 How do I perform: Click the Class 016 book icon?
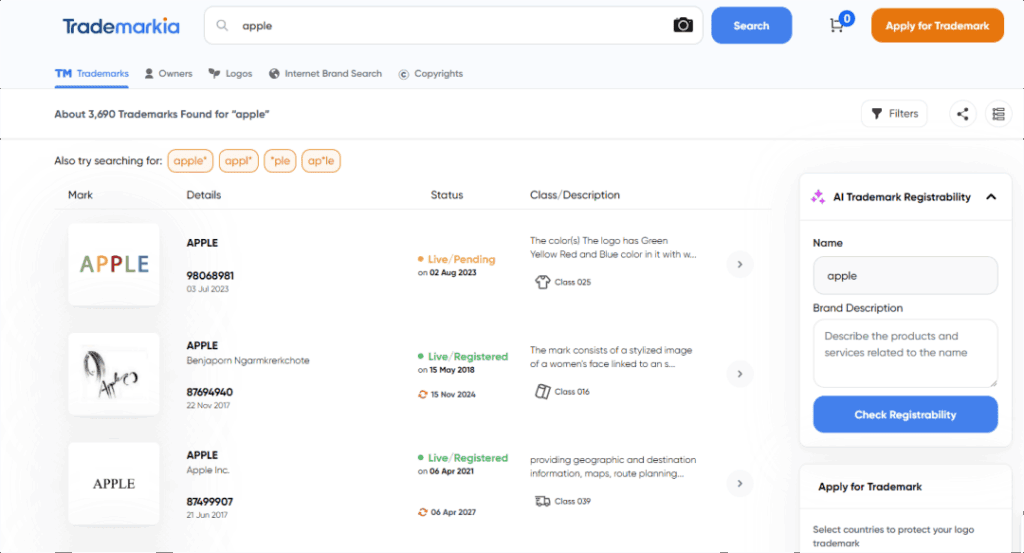tap(543, 392)
